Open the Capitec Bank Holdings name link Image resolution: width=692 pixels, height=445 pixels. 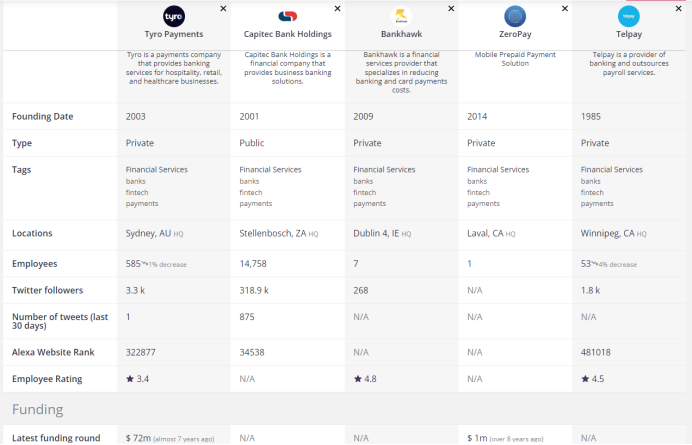click(287, 34)
